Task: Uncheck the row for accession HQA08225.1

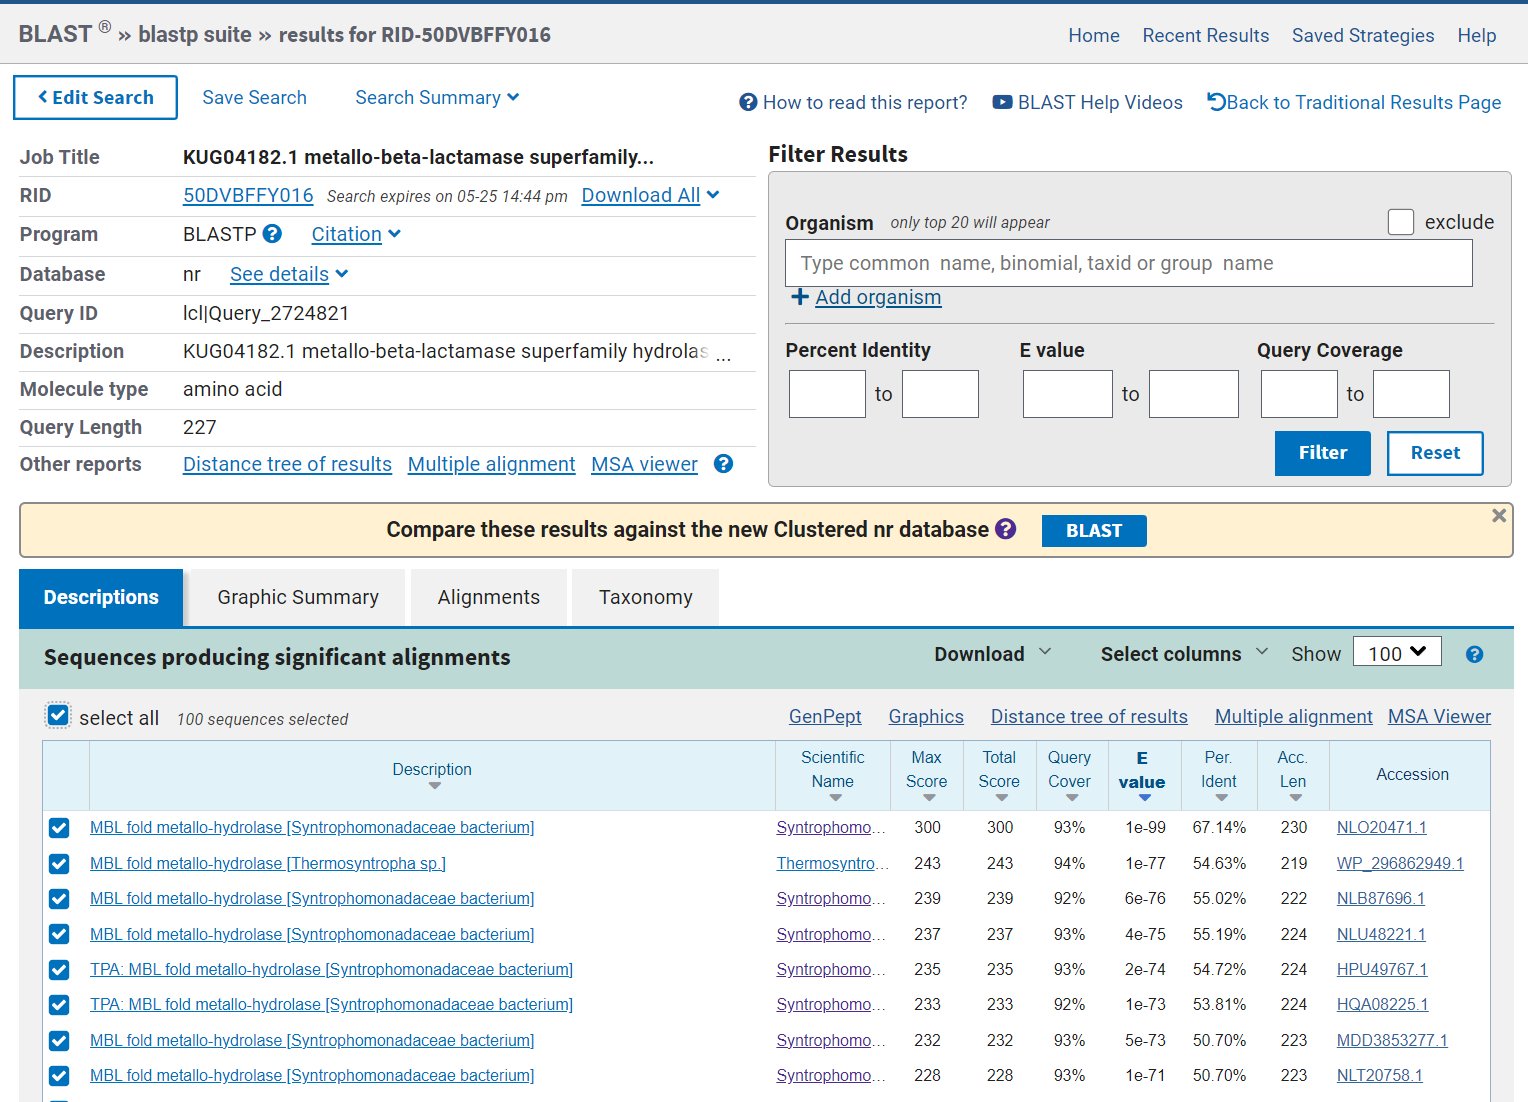Action: pos(59,1005)
